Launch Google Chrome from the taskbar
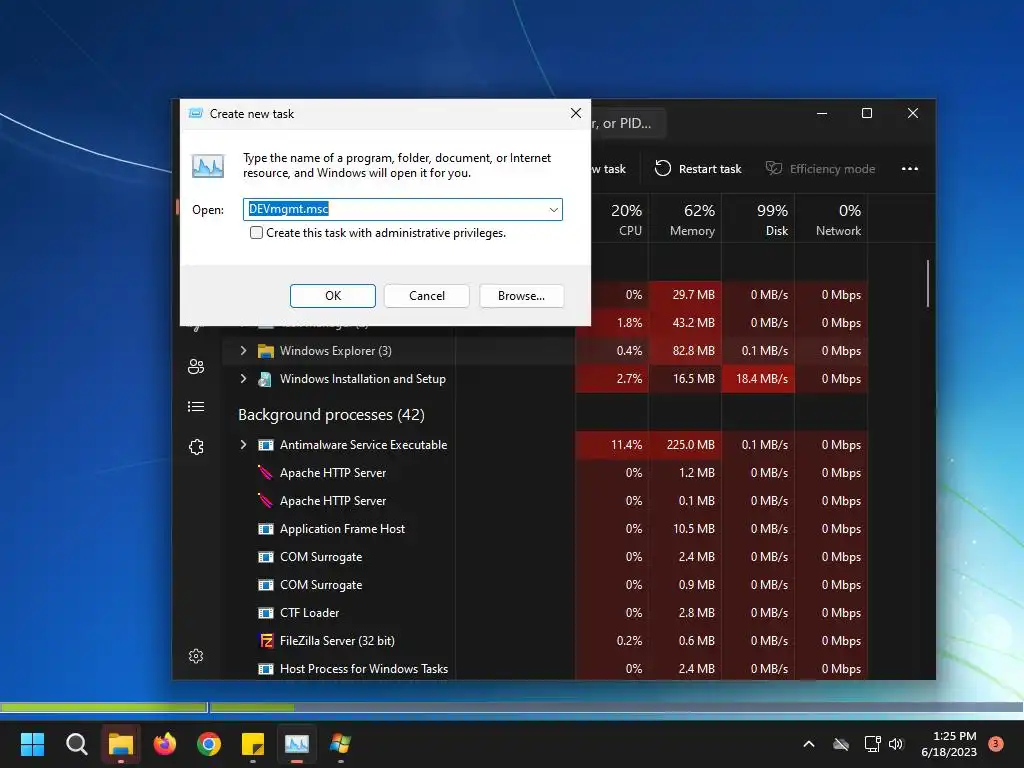1024x768 pixels. point(209,744)
